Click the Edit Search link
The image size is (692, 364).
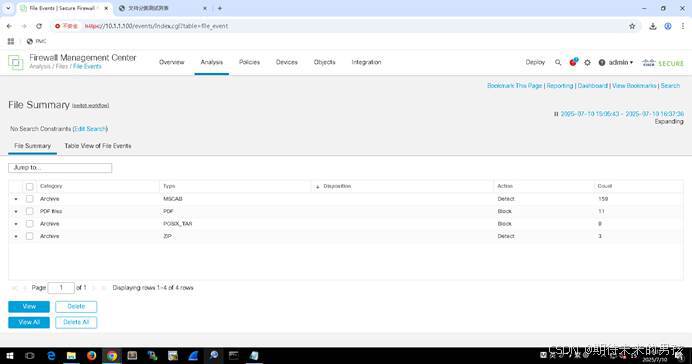[x=90, y=129]
